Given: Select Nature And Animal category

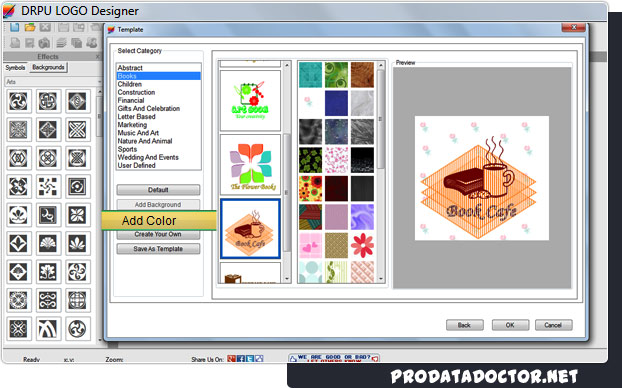Looking at the screenshot, I should (158, 141).
